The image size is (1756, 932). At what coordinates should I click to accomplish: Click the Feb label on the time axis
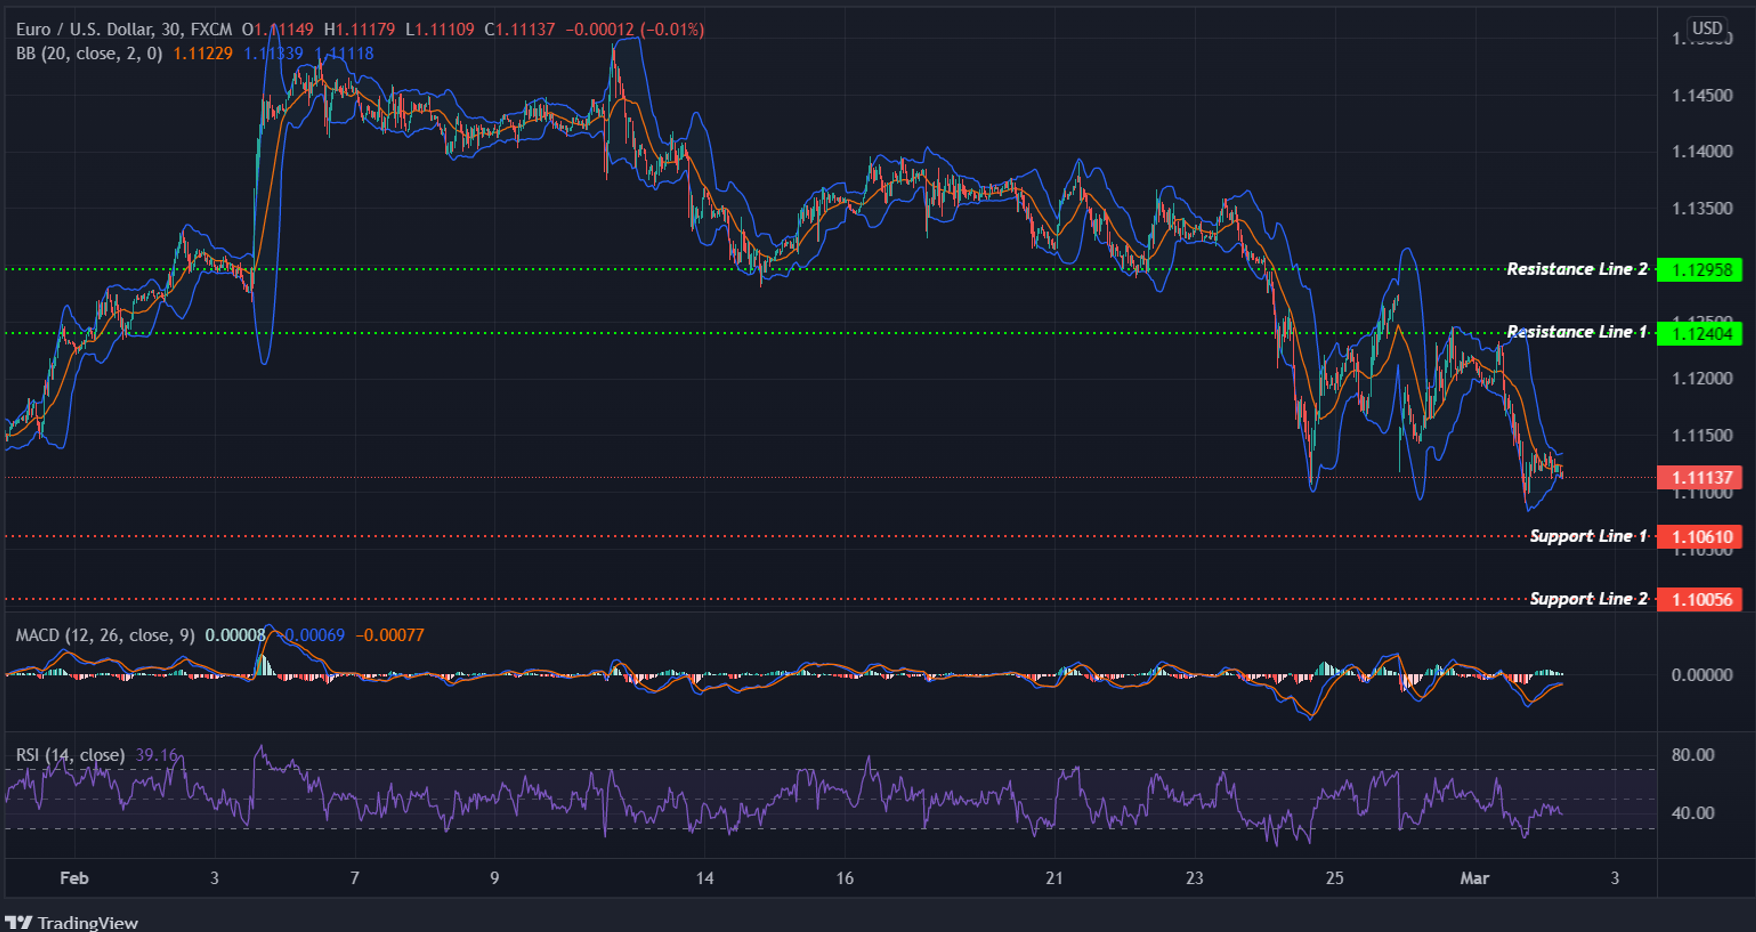click(x=73, y=878)
